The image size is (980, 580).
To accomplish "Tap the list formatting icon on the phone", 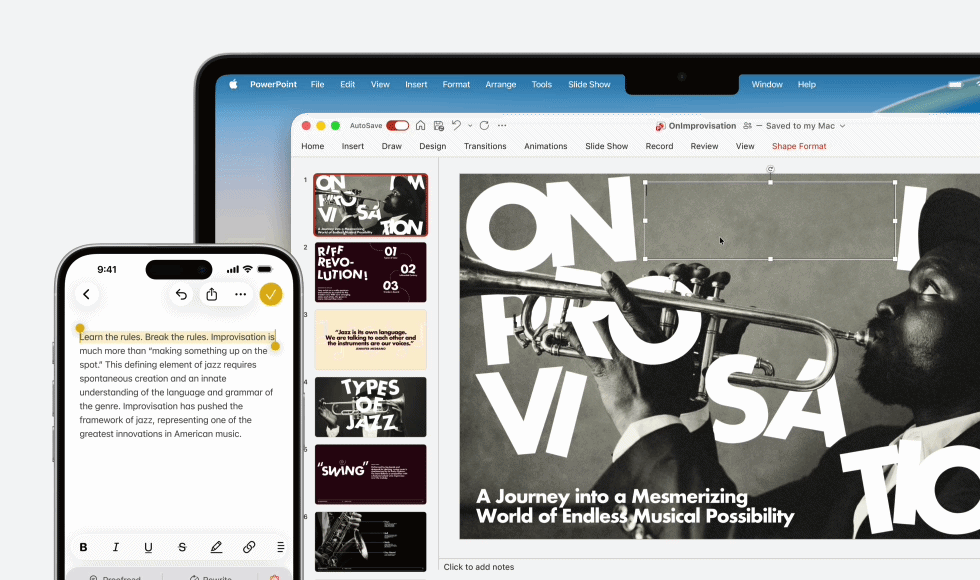I will [x=280, y=548].
